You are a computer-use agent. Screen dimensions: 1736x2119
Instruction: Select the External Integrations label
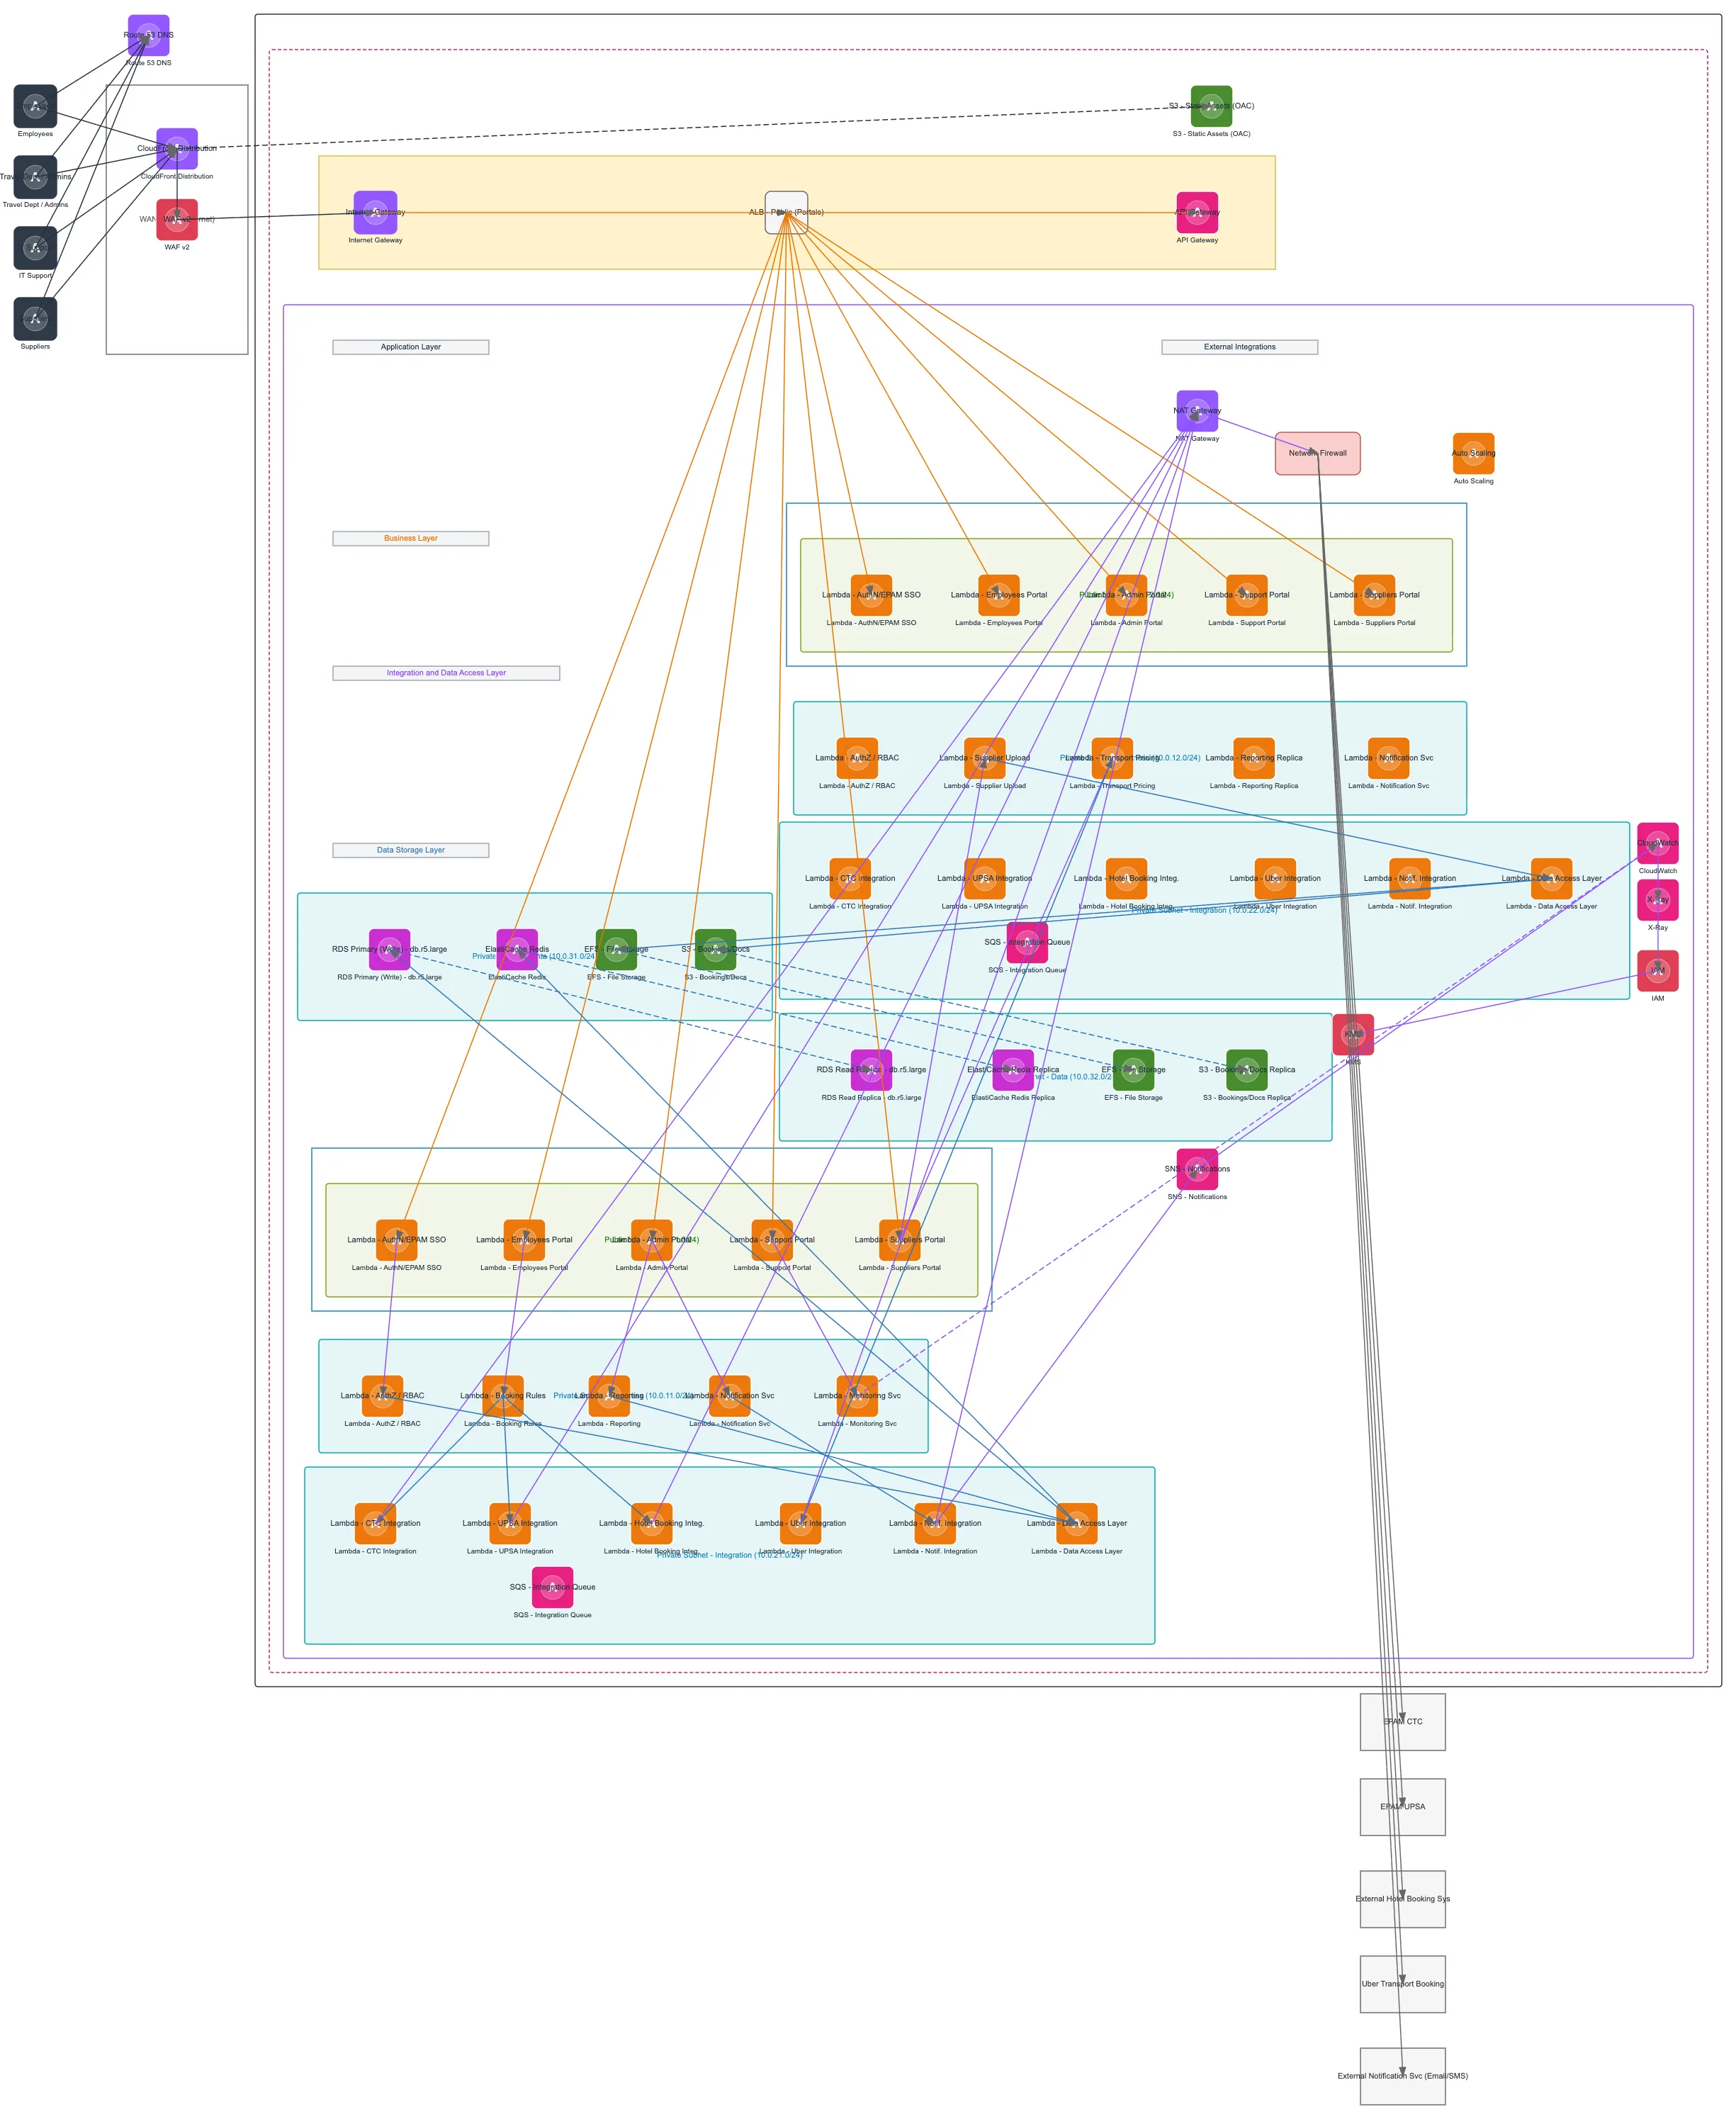1240,347
